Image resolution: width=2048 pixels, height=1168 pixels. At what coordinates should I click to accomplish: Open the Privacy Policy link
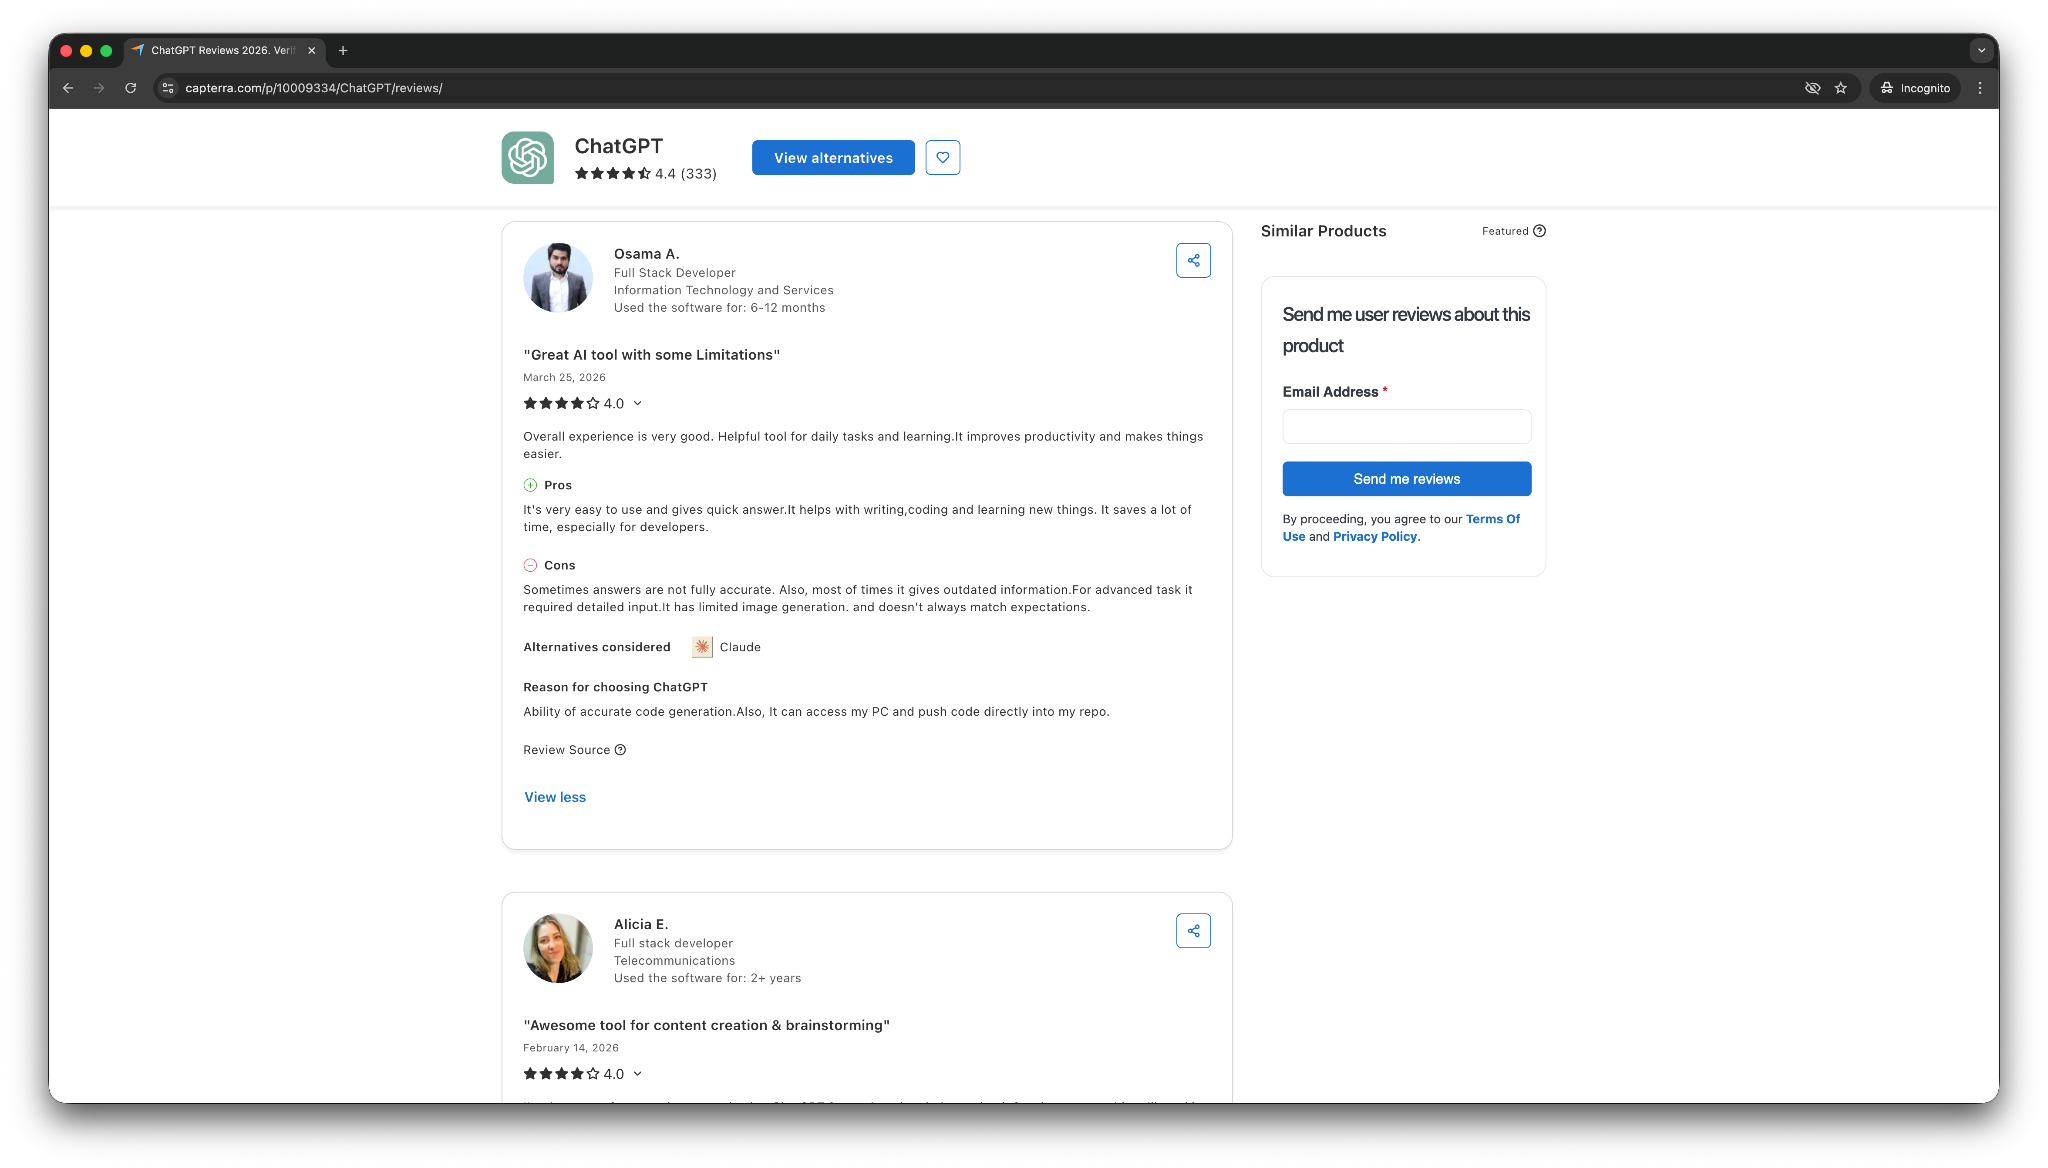point(1375,537)
